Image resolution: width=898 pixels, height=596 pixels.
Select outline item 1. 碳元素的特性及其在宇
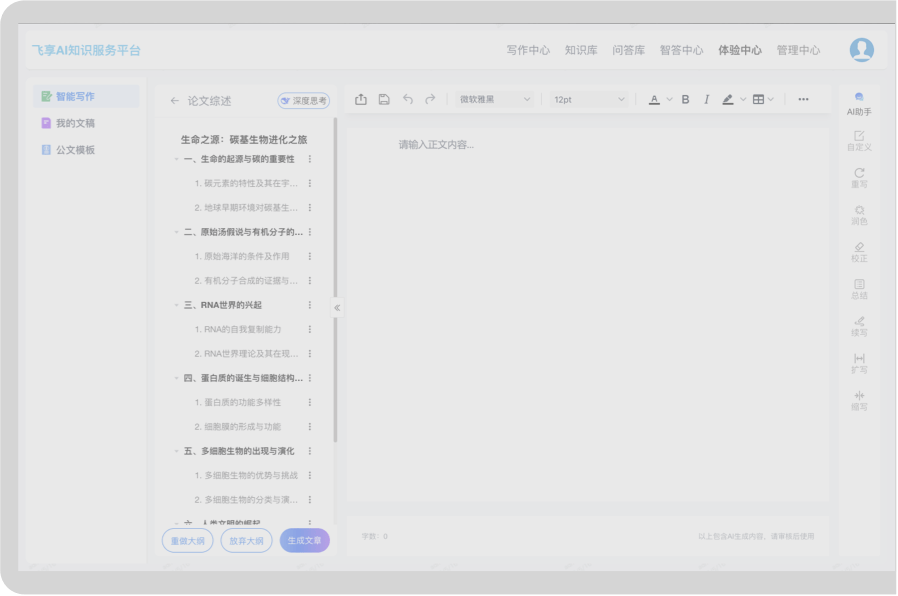click(246, 183)
